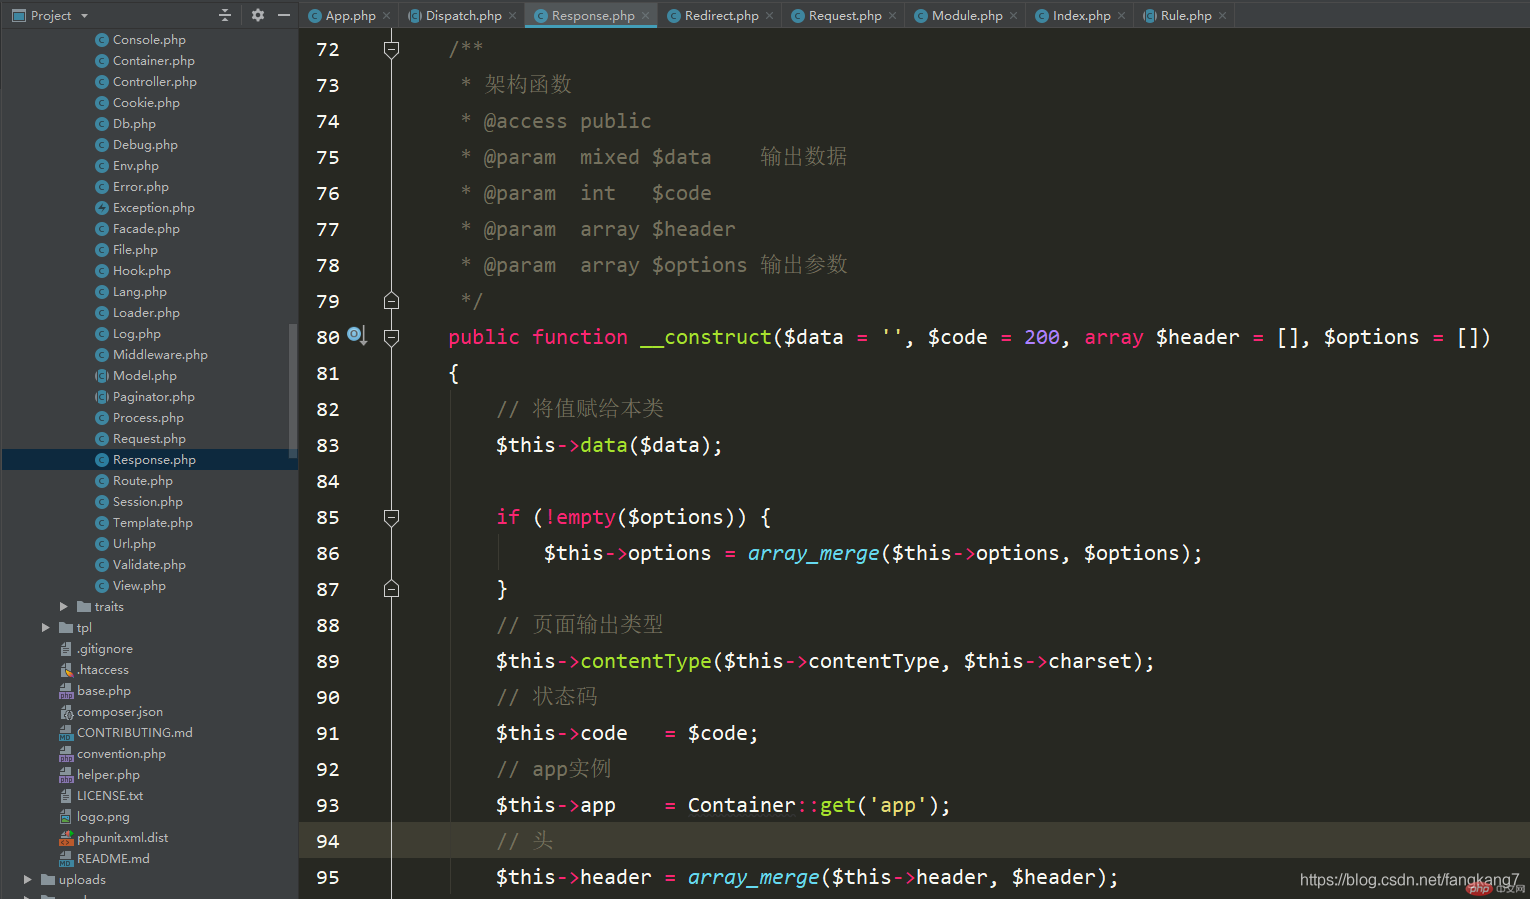Click the Db.php class icon
The width and height of the screenshot is (1530, 899).
[102, 124]
